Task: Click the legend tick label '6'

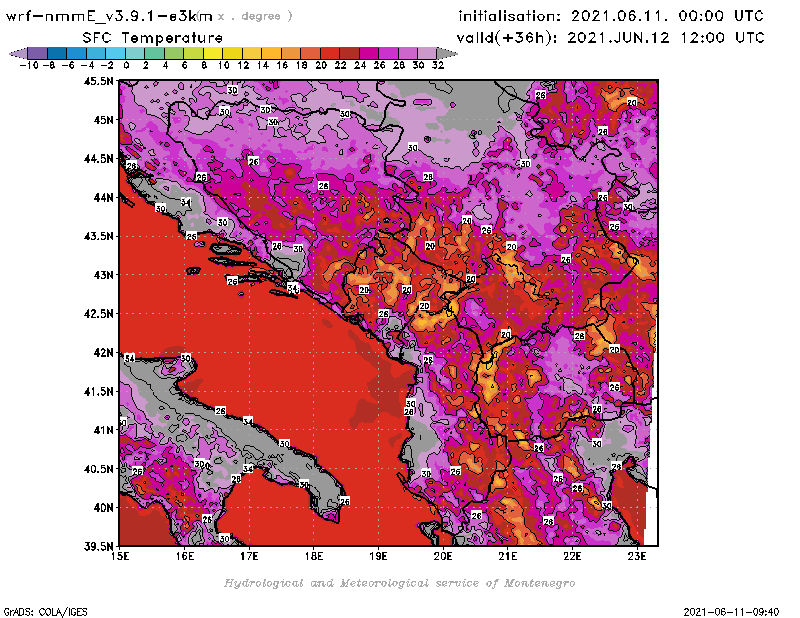Action: 184,66
